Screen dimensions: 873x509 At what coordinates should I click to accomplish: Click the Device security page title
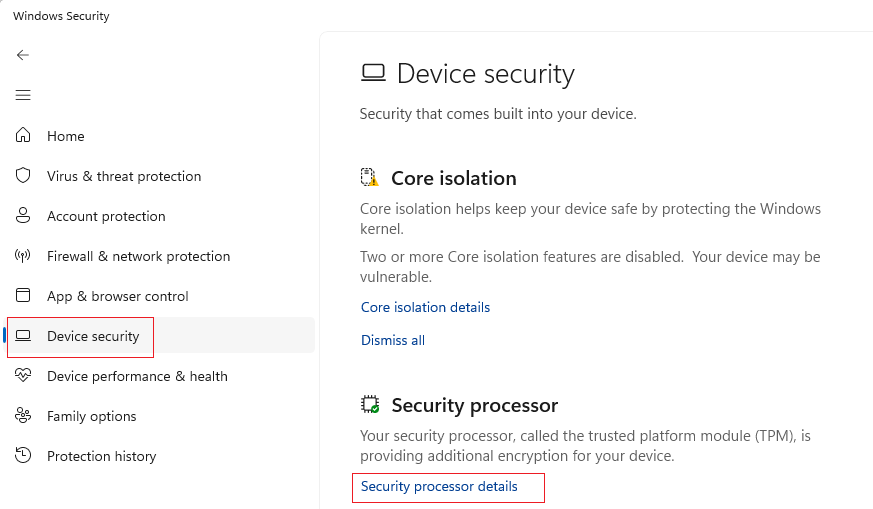click(485, 74)
